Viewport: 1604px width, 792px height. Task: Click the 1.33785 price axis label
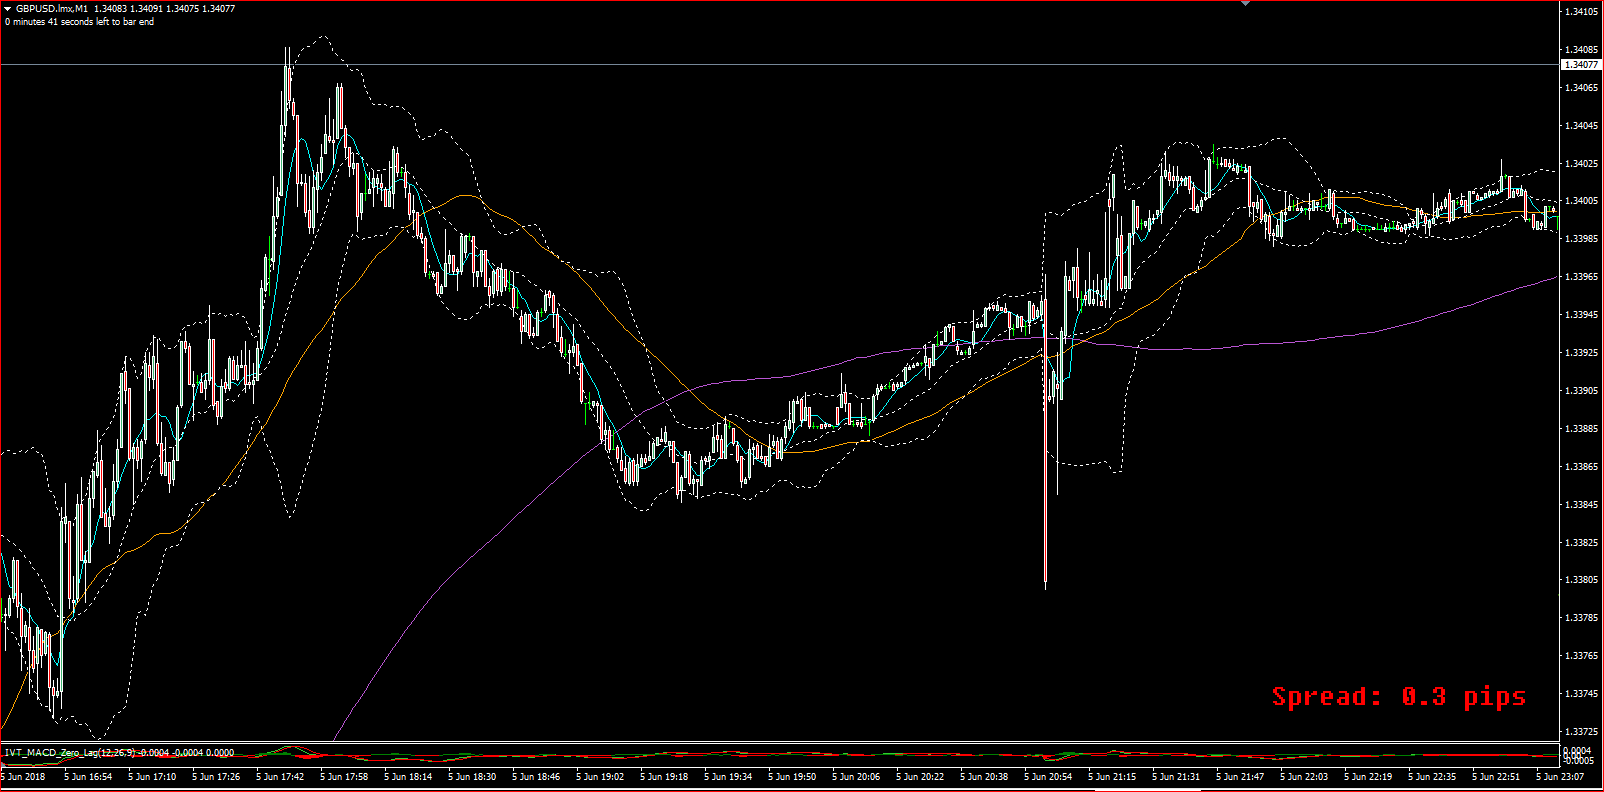click(x=1581, y=618)
